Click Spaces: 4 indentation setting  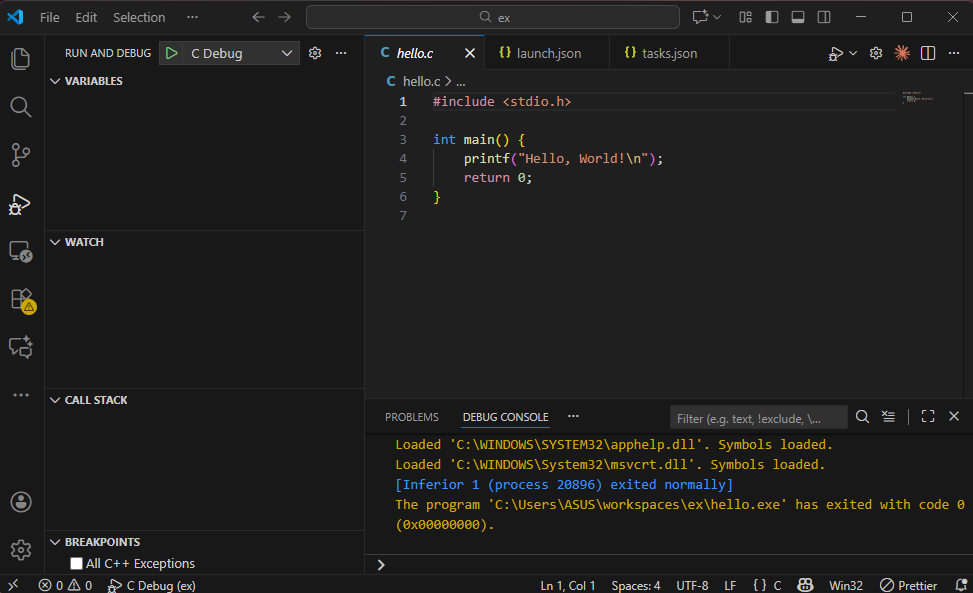tap(636, 585)
